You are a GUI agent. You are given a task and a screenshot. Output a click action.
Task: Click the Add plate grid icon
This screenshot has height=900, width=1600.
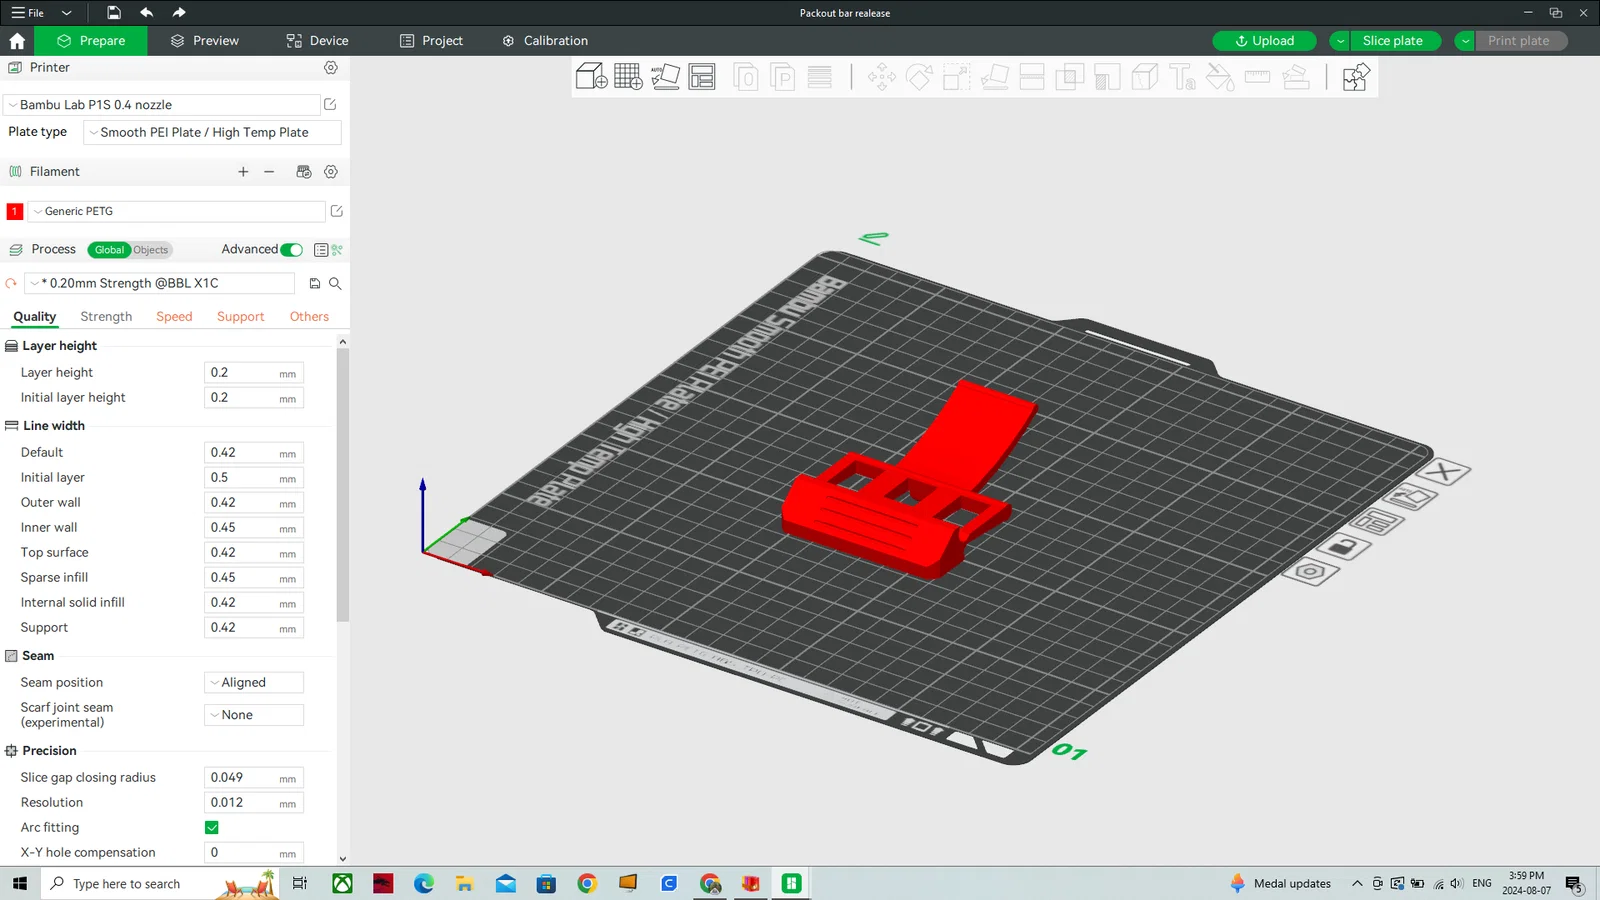pyautogui.click(x=628, y=77)
